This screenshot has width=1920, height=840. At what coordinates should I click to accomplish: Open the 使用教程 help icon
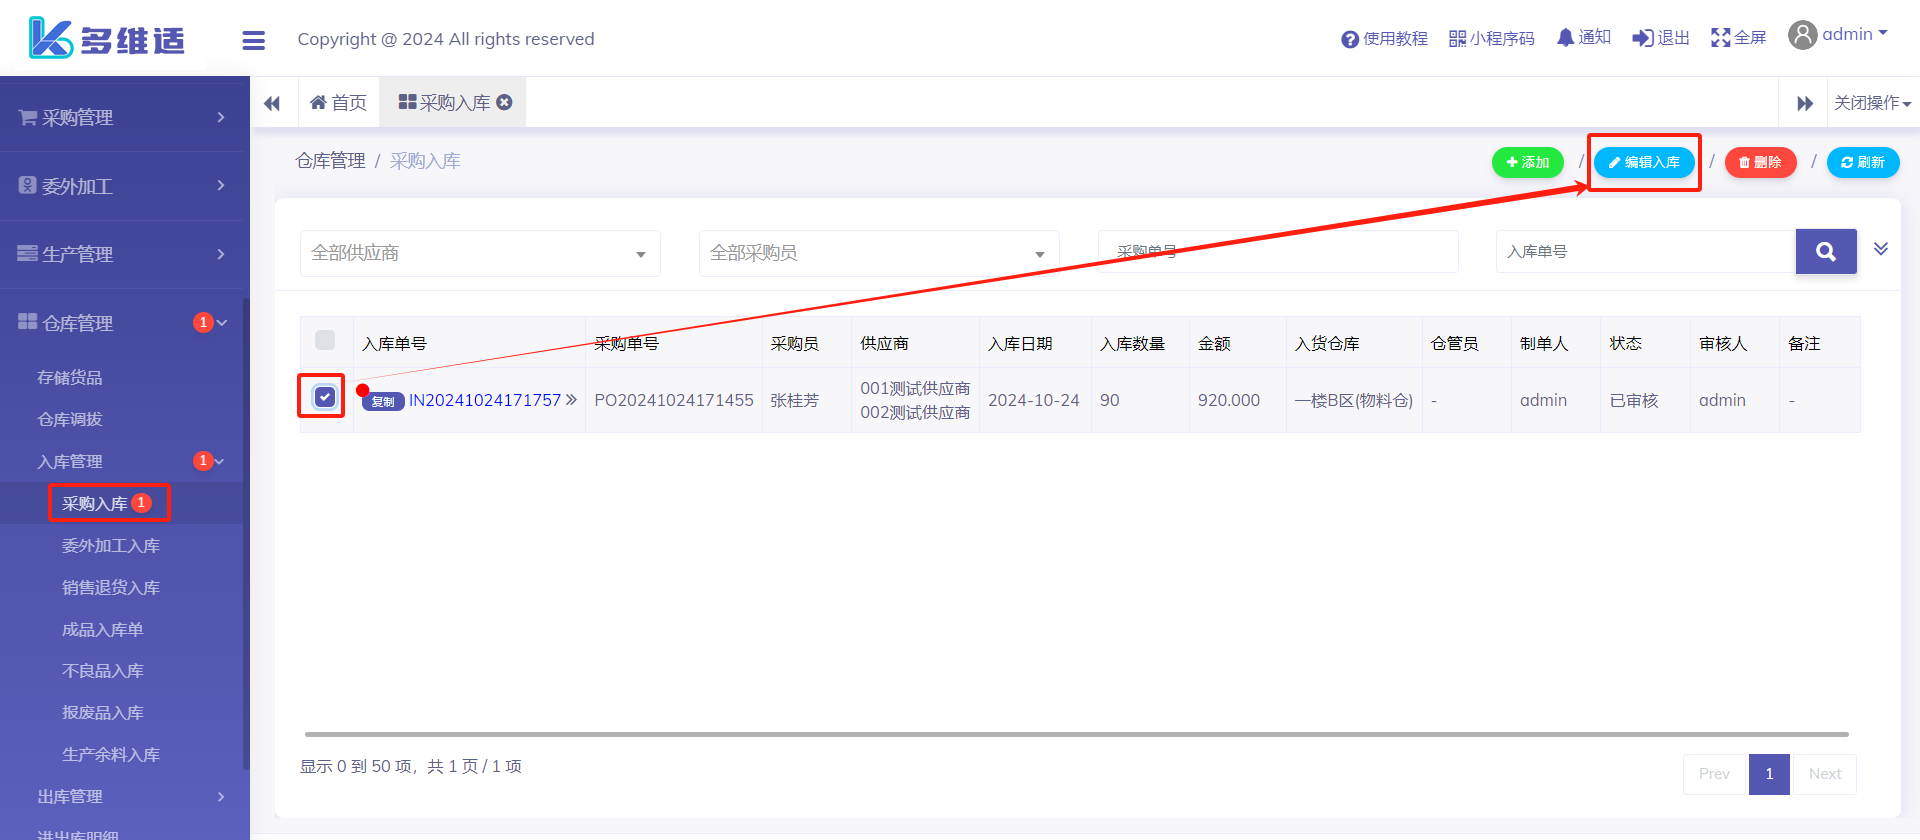1350,39
